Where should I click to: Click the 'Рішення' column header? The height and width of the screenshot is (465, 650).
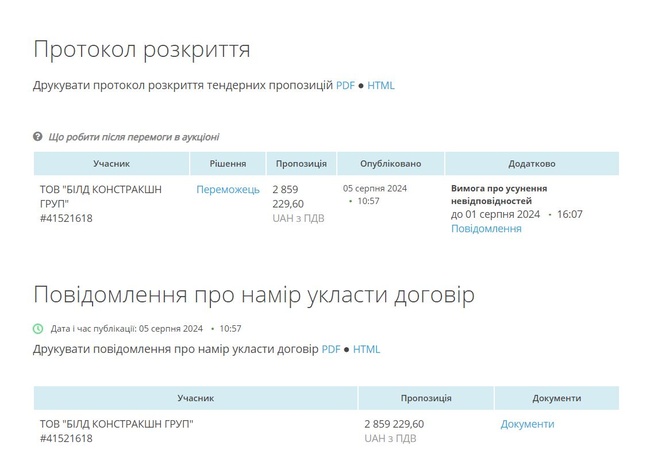tap(228, 164)
